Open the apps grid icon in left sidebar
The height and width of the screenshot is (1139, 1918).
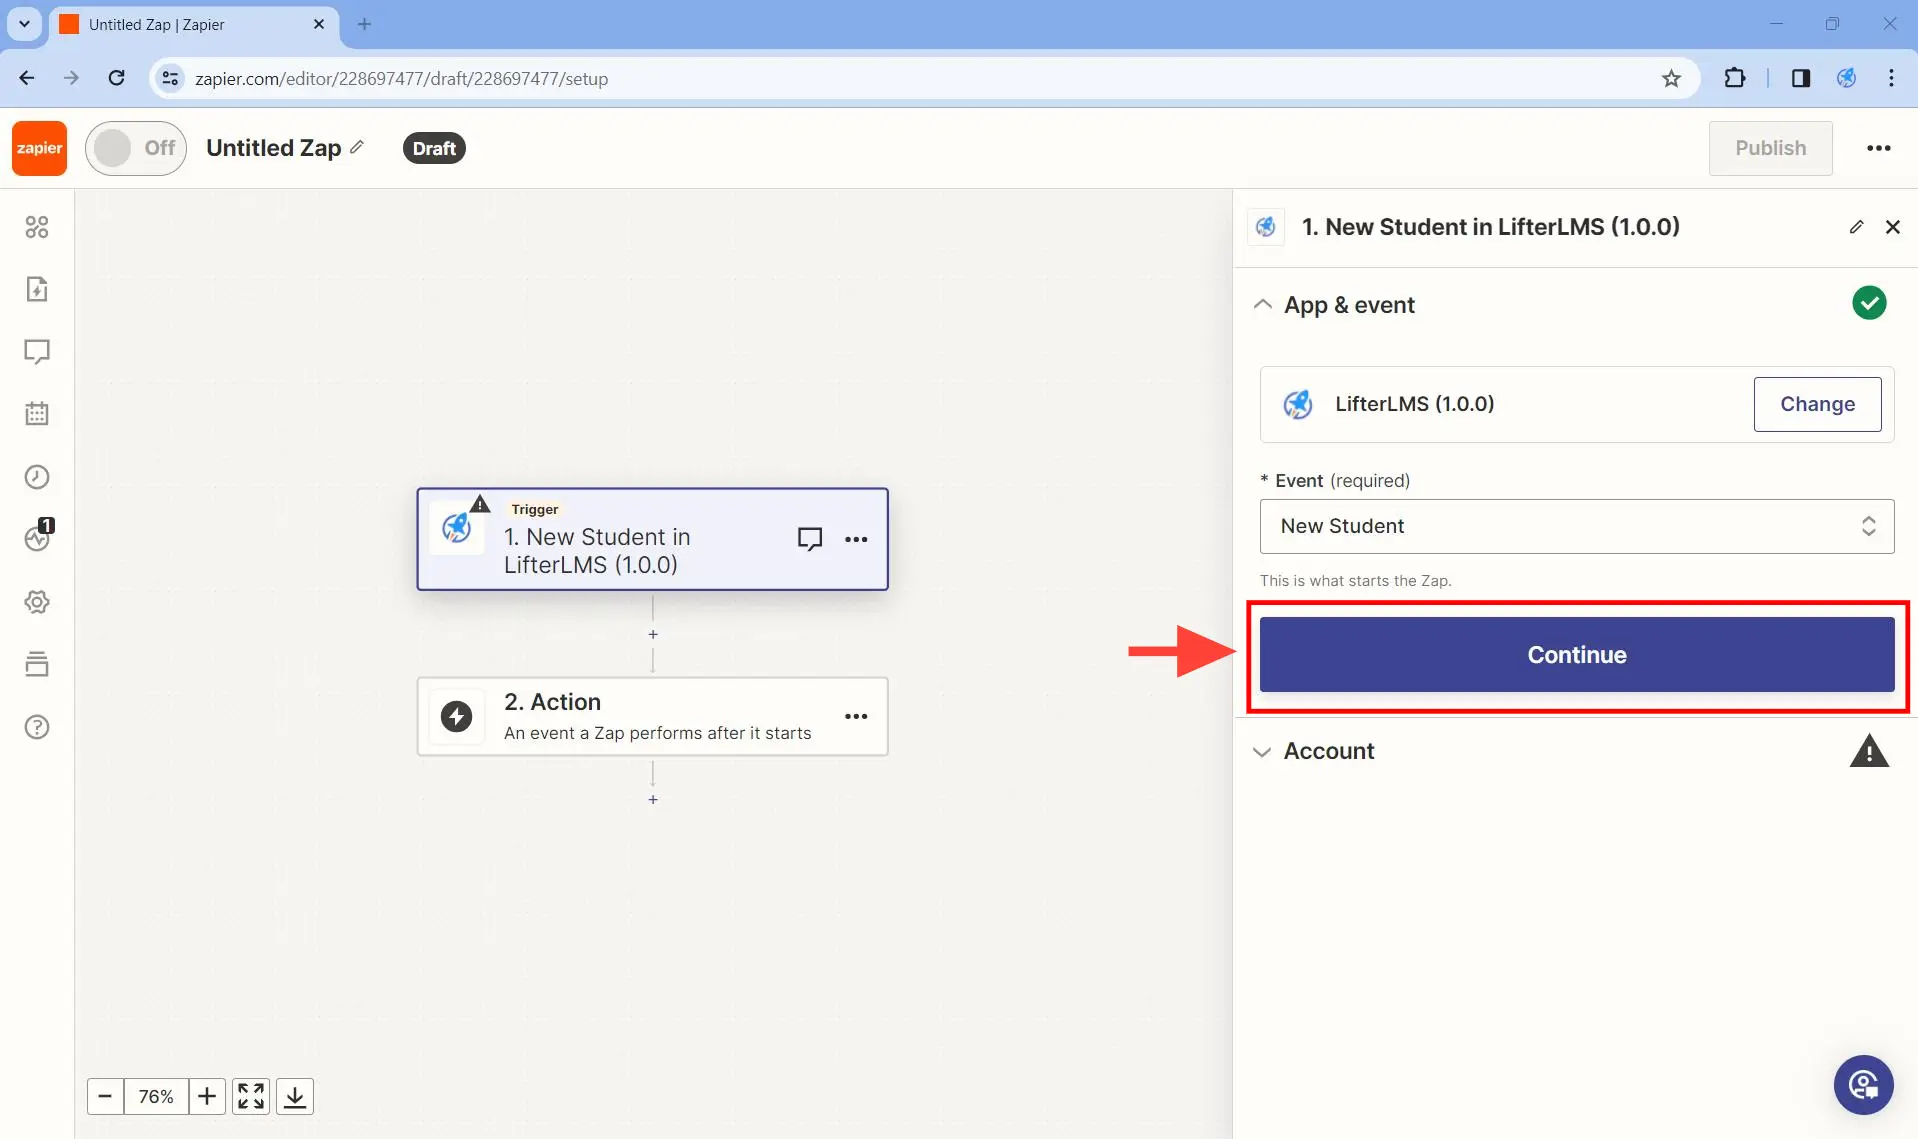pyautogui.click(x=37, y=227)
